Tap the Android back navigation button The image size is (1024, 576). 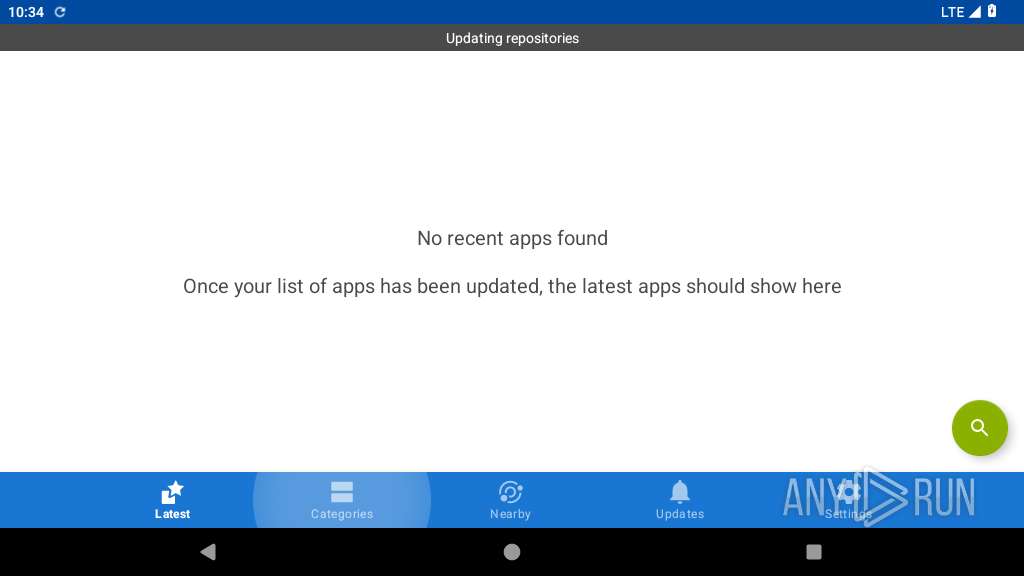[x=208, y=552]
